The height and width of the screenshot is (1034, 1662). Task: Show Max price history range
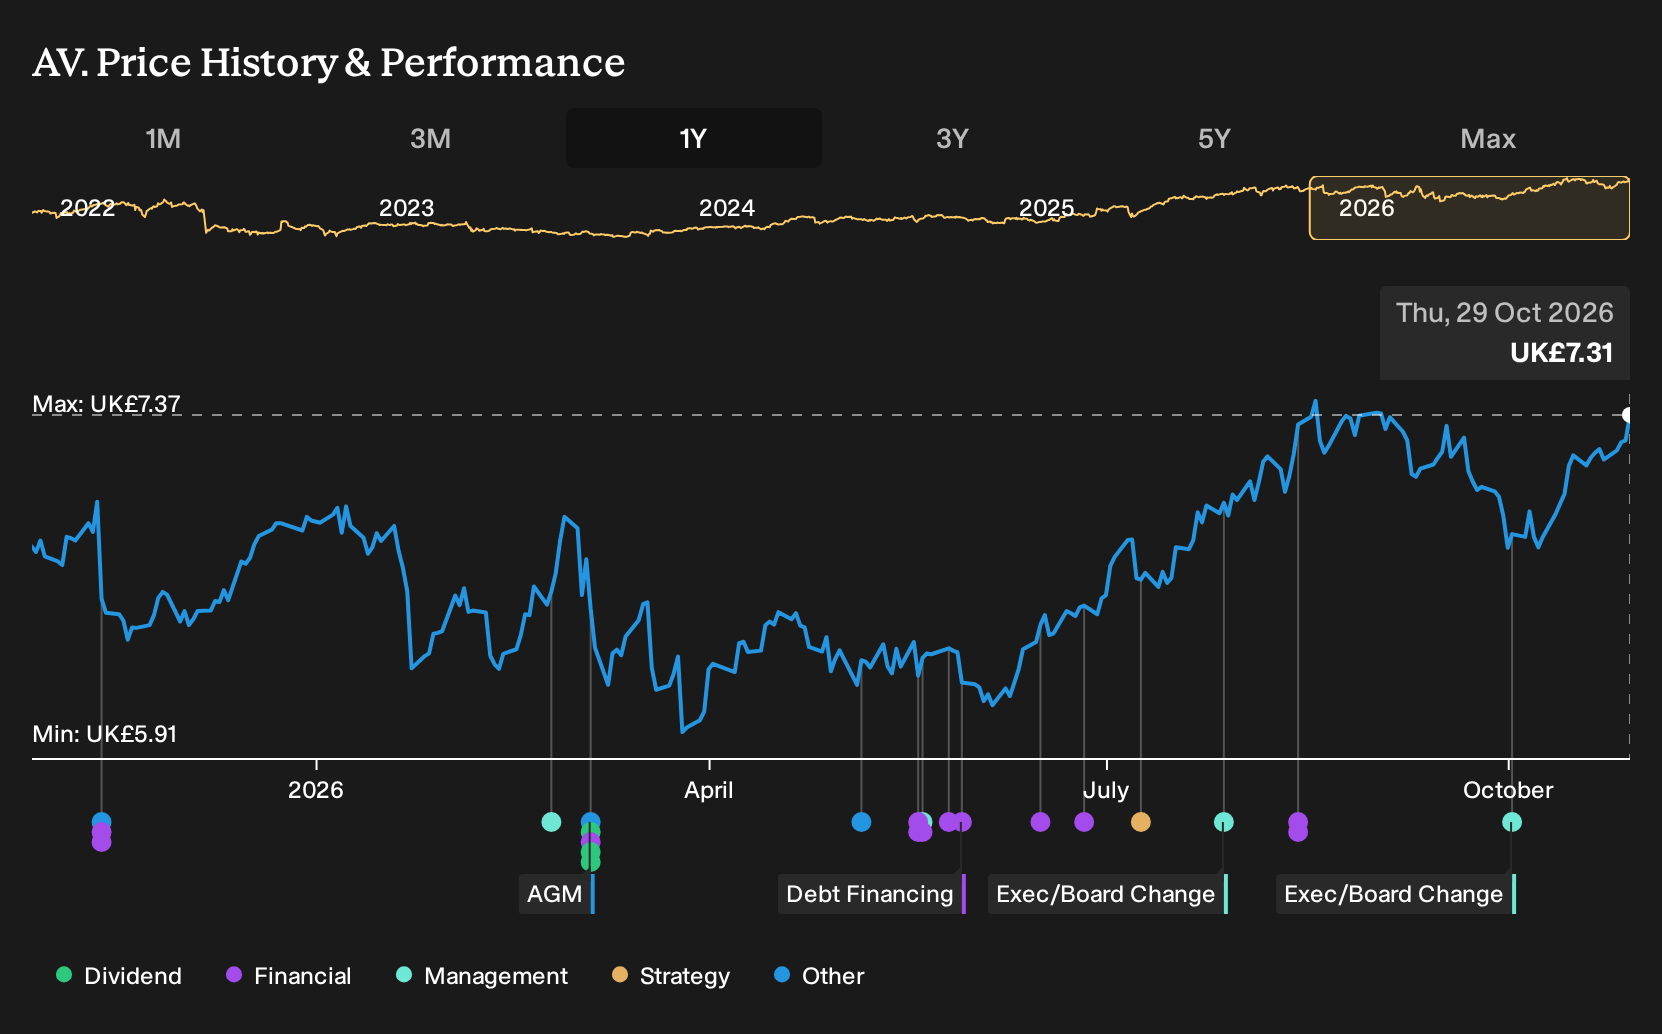[1488, 138]
